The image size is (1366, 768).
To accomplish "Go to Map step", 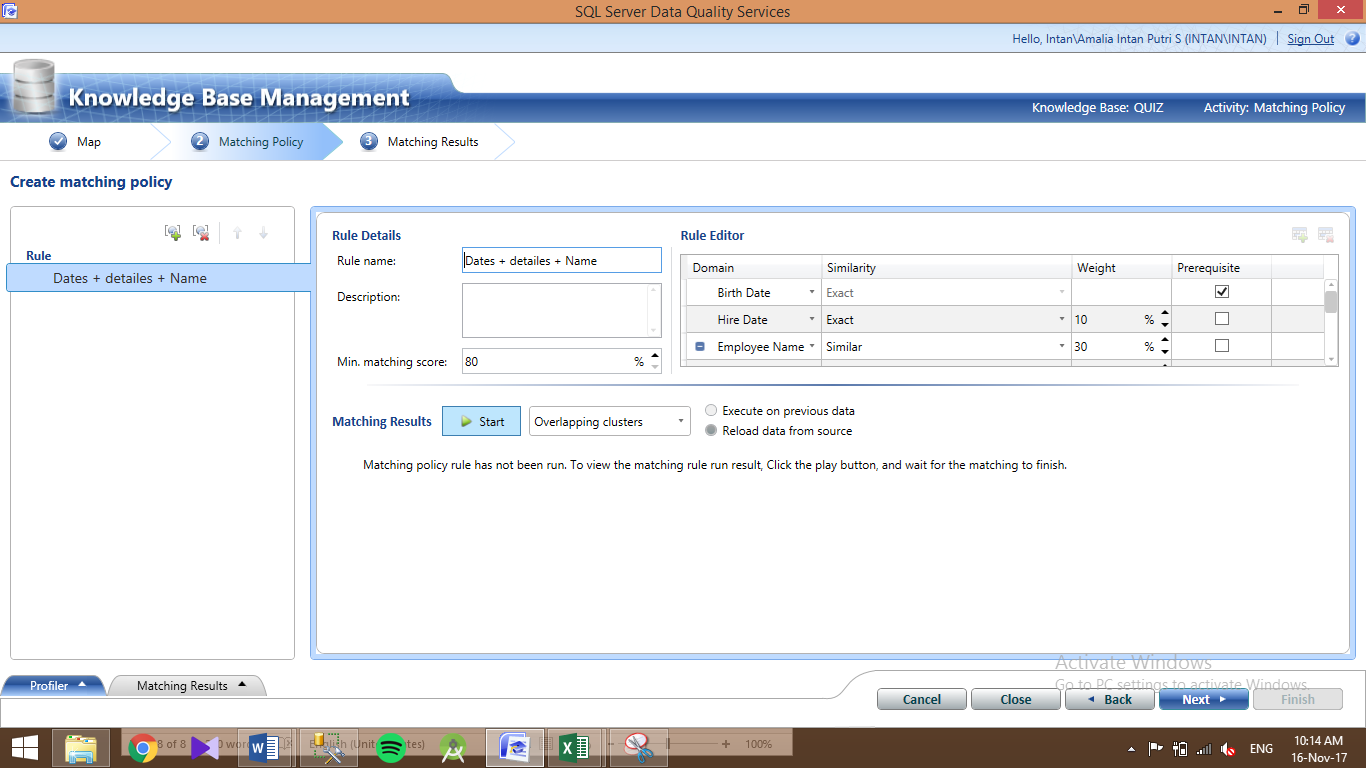I will point(75,142).
